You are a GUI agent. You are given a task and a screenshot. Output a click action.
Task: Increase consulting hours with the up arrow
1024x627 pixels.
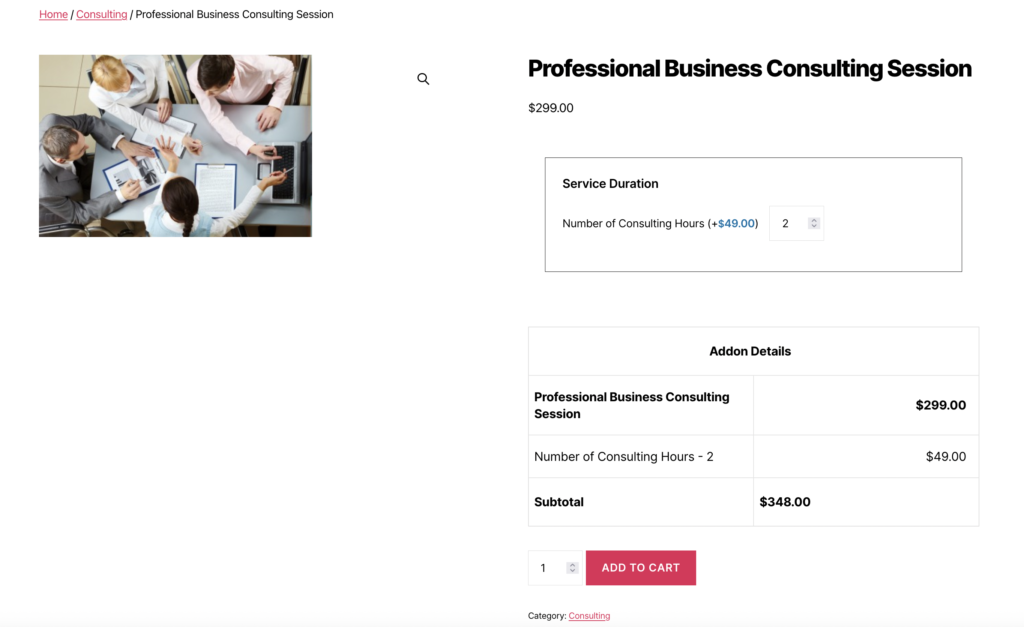pos(814,220)
